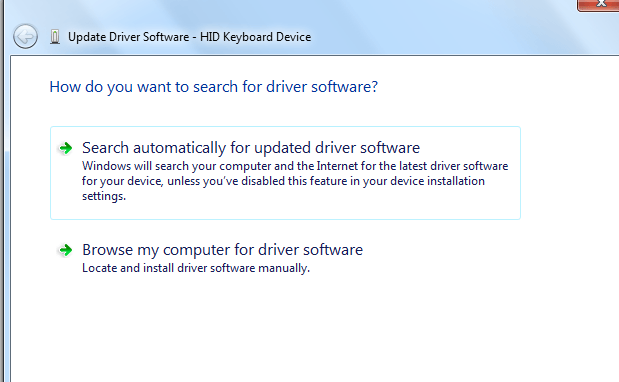Click 'How do you want to search' heading
Viewport: 619px width, 382px height.
click(214, 87)
